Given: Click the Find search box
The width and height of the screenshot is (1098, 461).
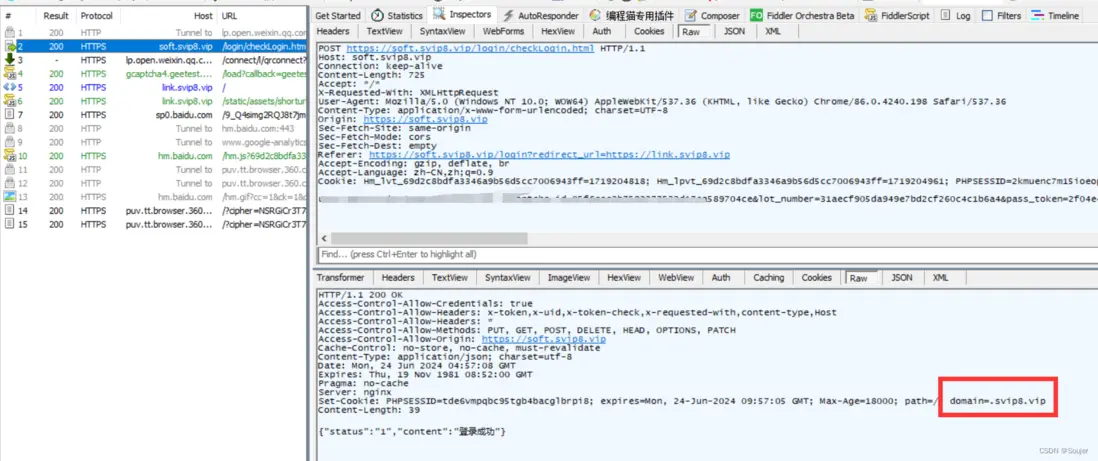Looking at the screenshot, I should 707,254.
